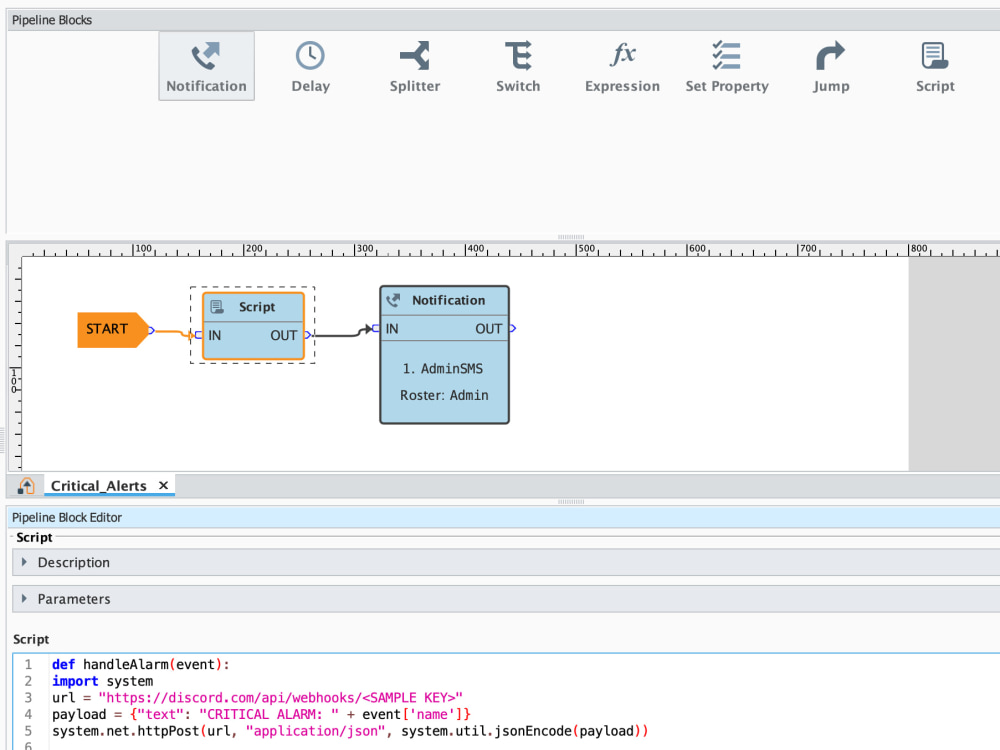Screen dimensions: 1000x750
Task: Click the IN connector of the Notification block
Action: click(x=376, y=328)
